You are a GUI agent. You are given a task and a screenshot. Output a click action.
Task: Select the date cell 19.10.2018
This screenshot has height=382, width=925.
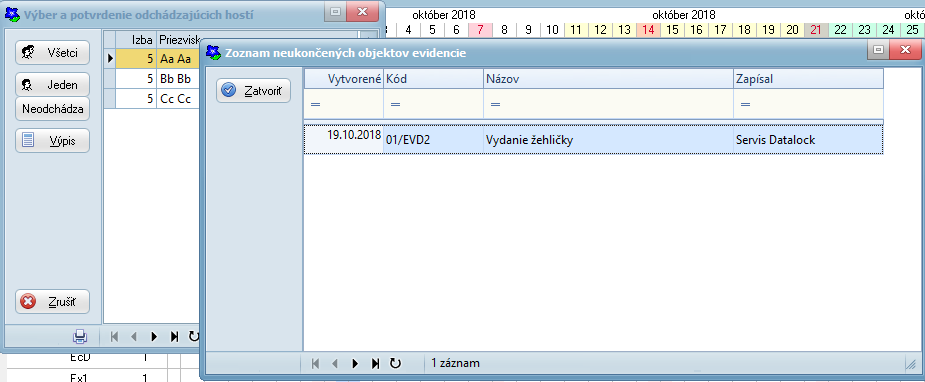click(344, 140)
